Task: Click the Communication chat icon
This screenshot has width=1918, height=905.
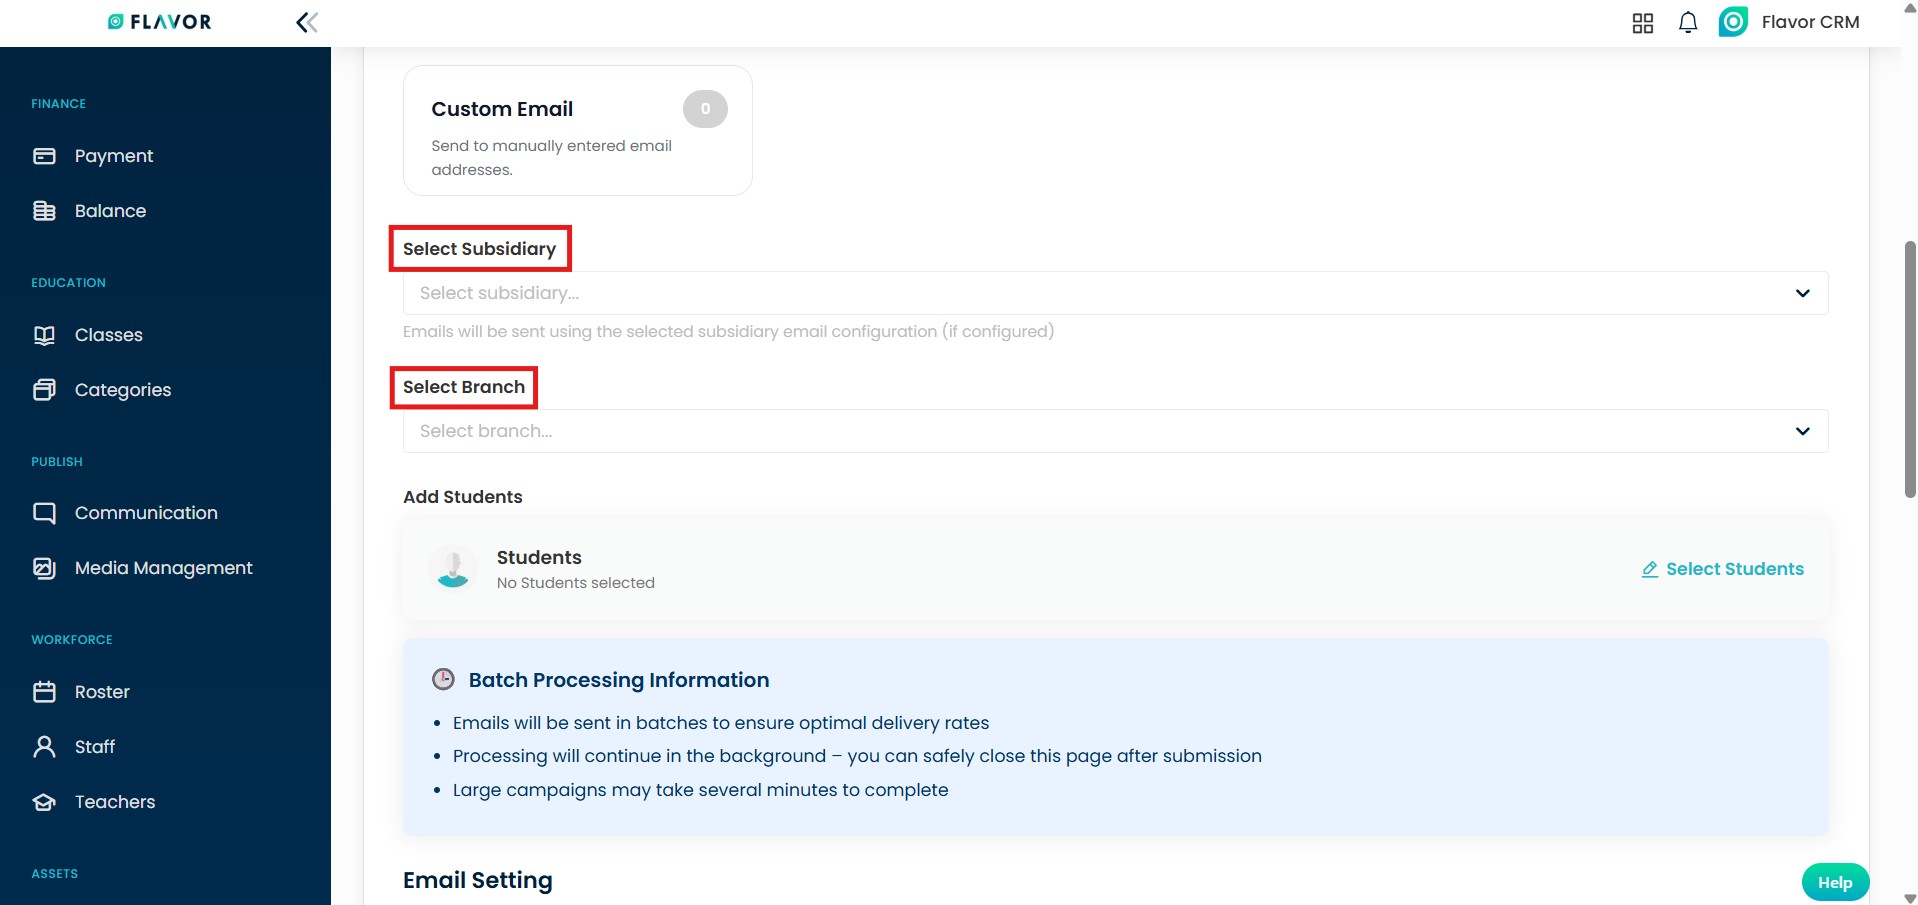Action: click(x=44, y=513)
